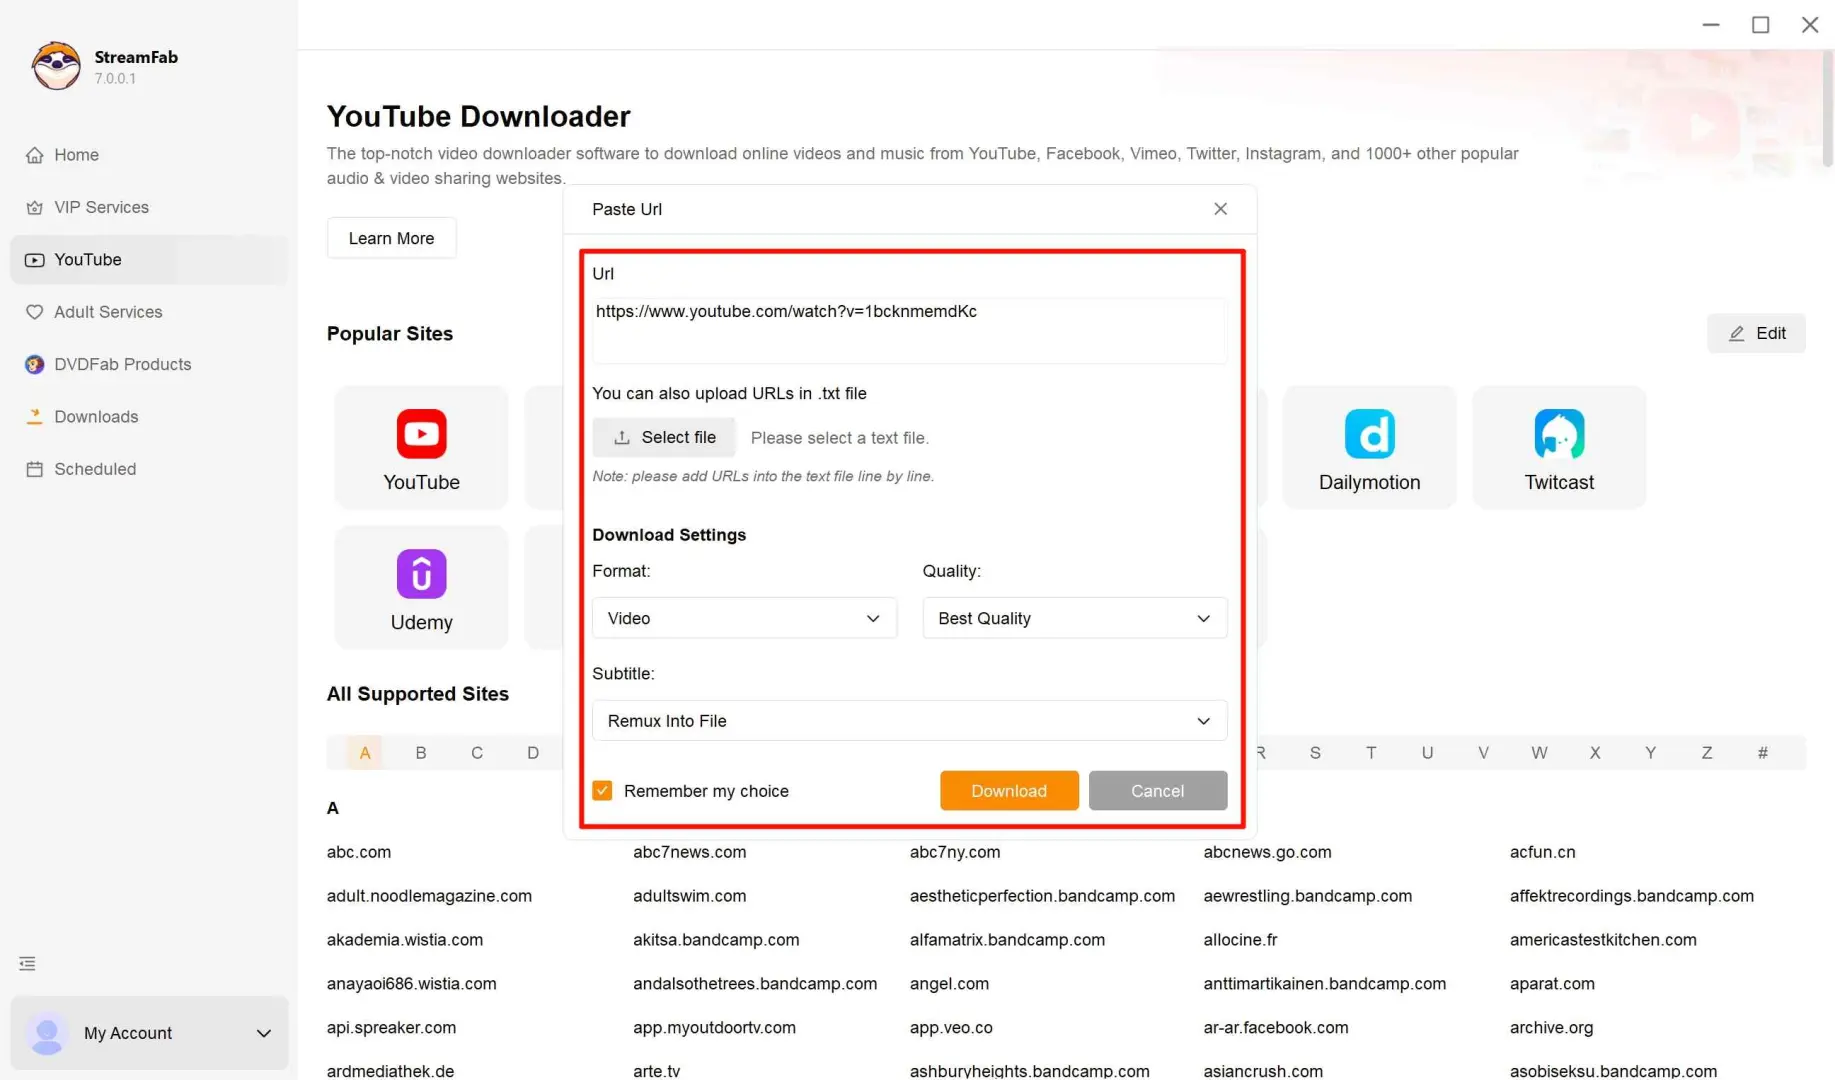Open VIP Services in the sidebar

tap(150, 207)
